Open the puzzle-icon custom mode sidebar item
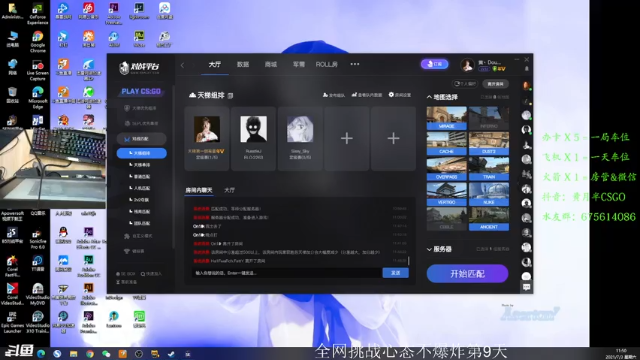Image resolution: width=640 pixels, height=360 pixels. [x=138, y=236]
